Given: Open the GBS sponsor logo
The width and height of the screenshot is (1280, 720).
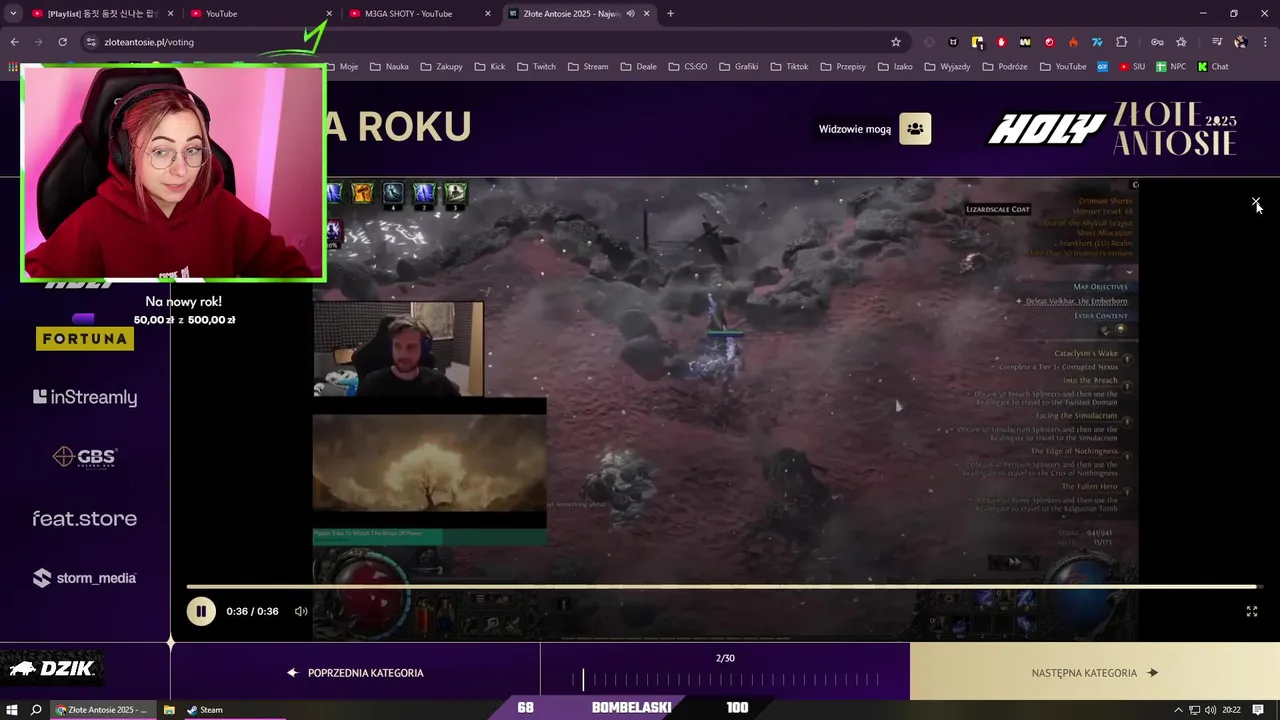Looking at the screenshot, I should click(x=85, y=457).
